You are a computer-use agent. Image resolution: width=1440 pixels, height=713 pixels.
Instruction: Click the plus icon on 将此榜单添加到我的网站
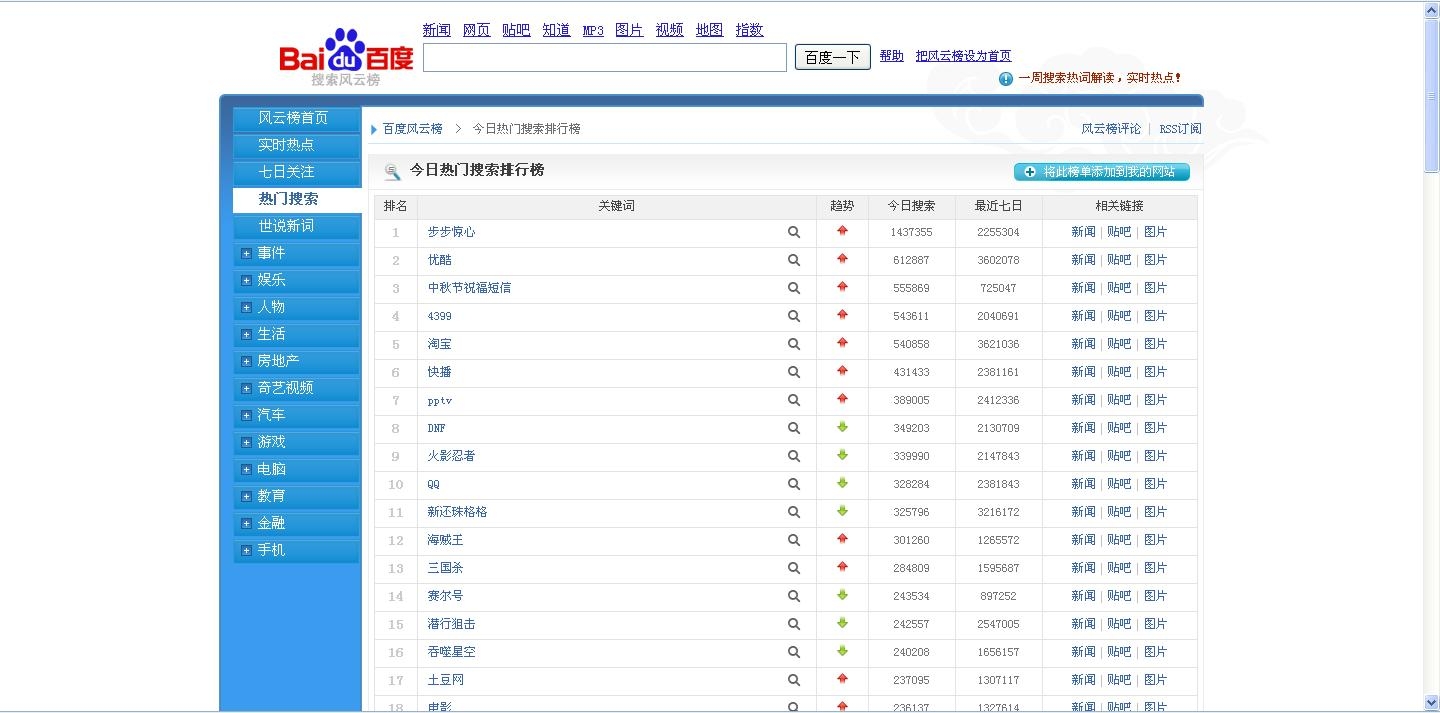(x=1030, y=172)
